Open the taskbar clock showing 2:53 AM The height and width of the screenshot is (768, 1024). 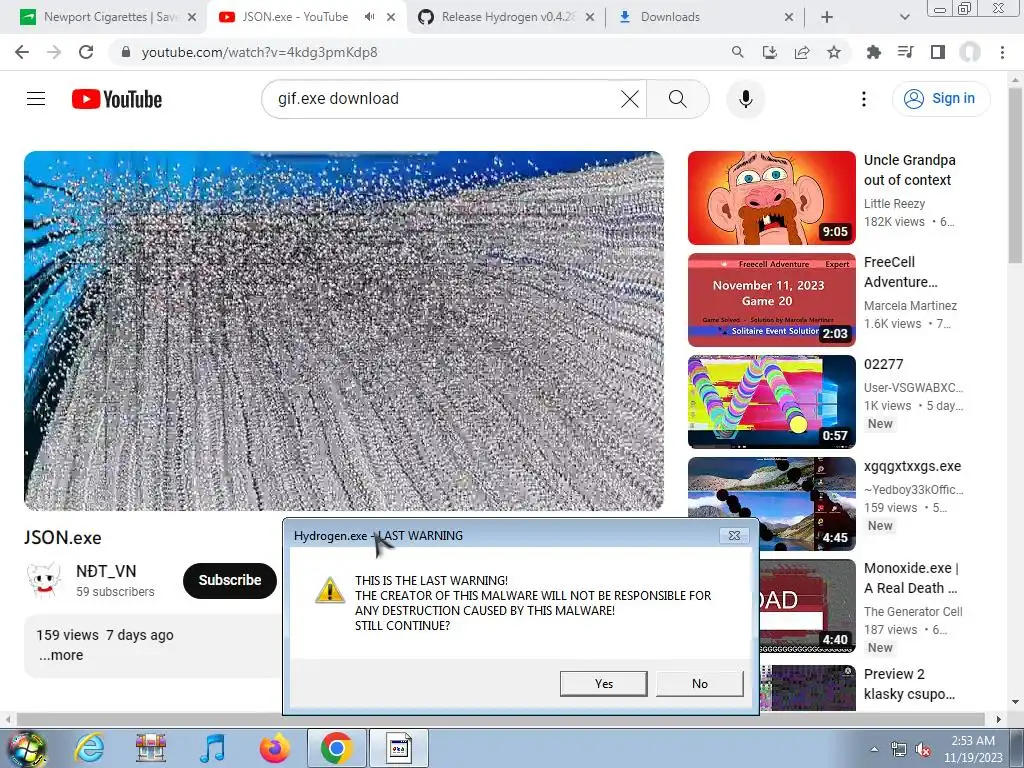pos(973,749)
